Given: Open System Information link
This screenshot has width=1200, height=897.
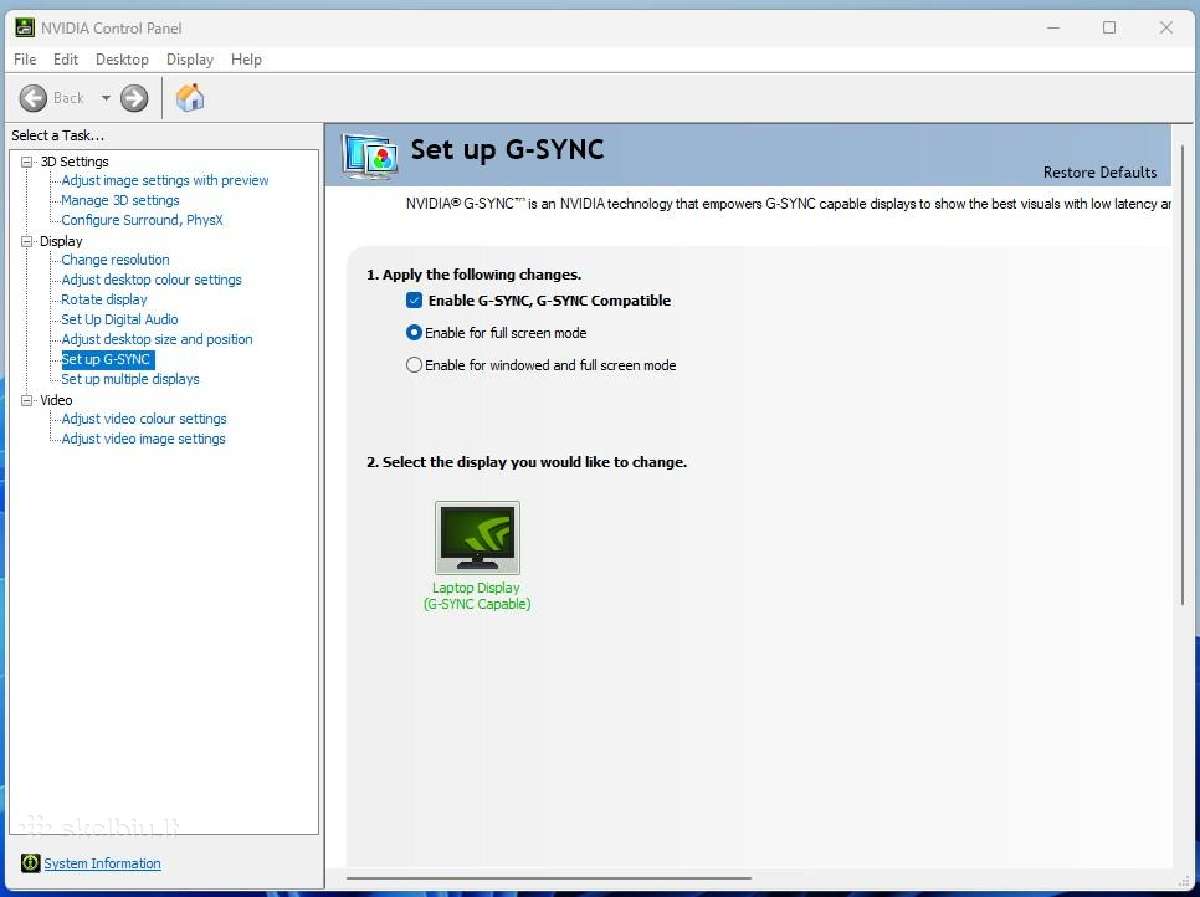Looking at the screenshot, I should point(102,863).
